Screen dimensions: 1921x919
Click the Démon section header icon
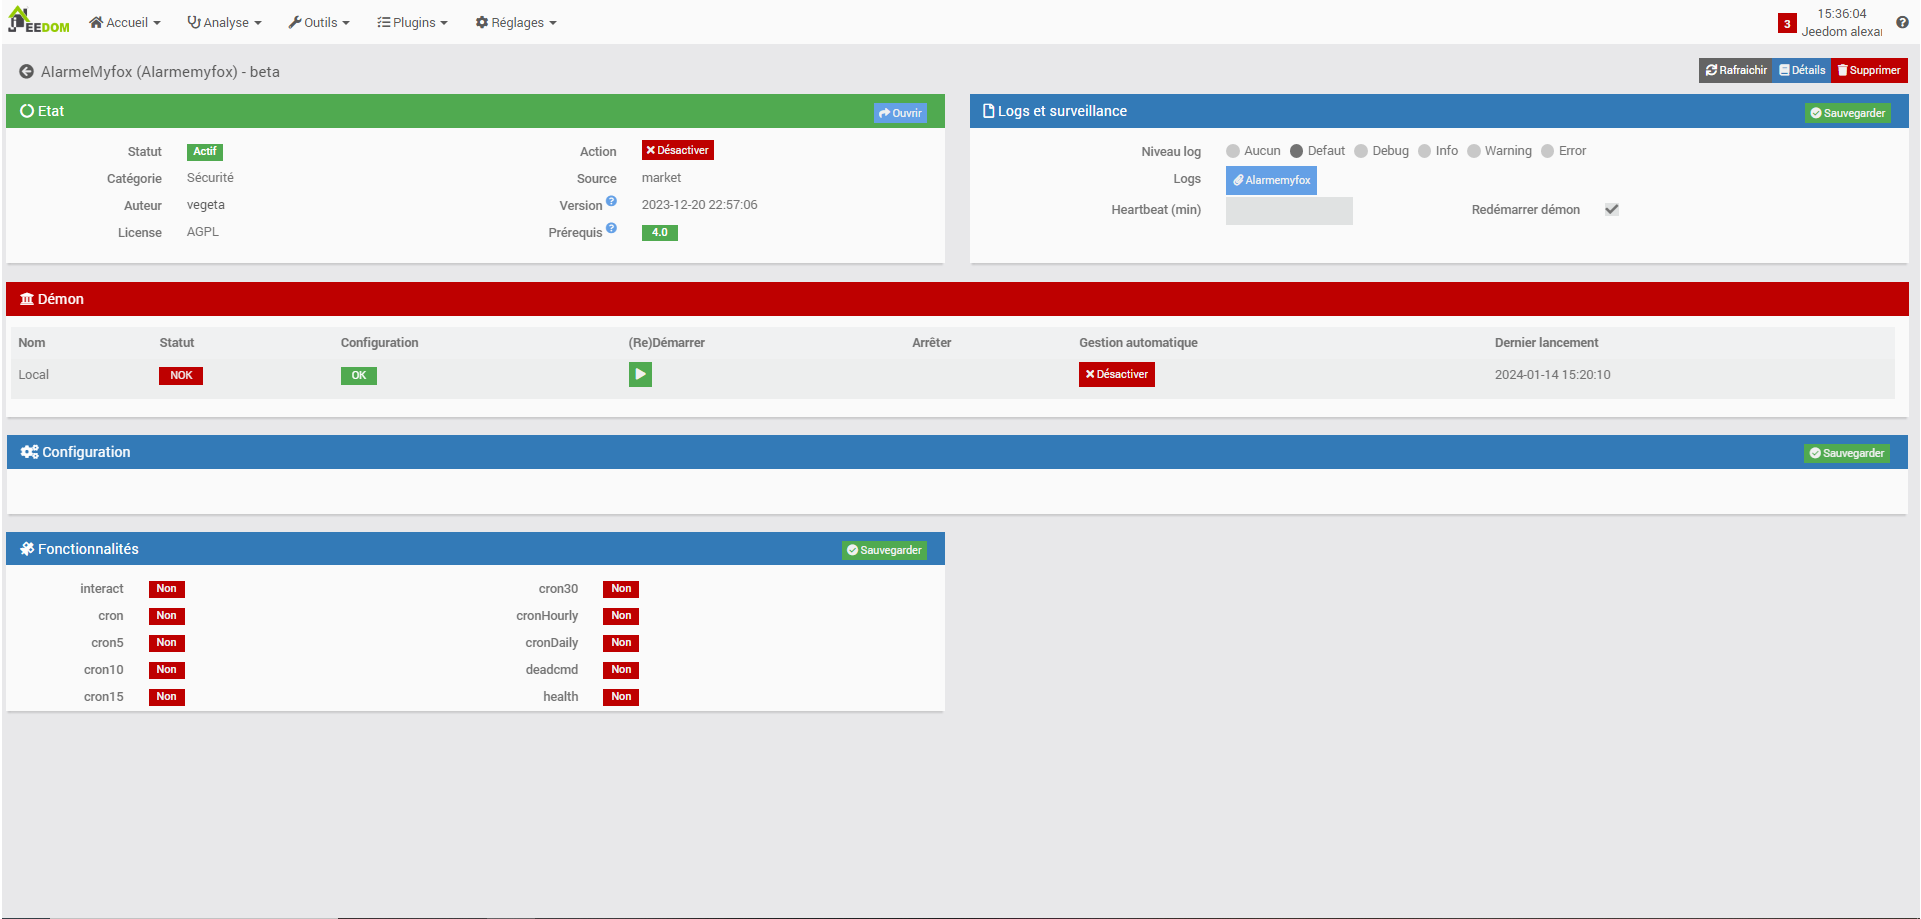pyautogui.click(x=27, y=299)
